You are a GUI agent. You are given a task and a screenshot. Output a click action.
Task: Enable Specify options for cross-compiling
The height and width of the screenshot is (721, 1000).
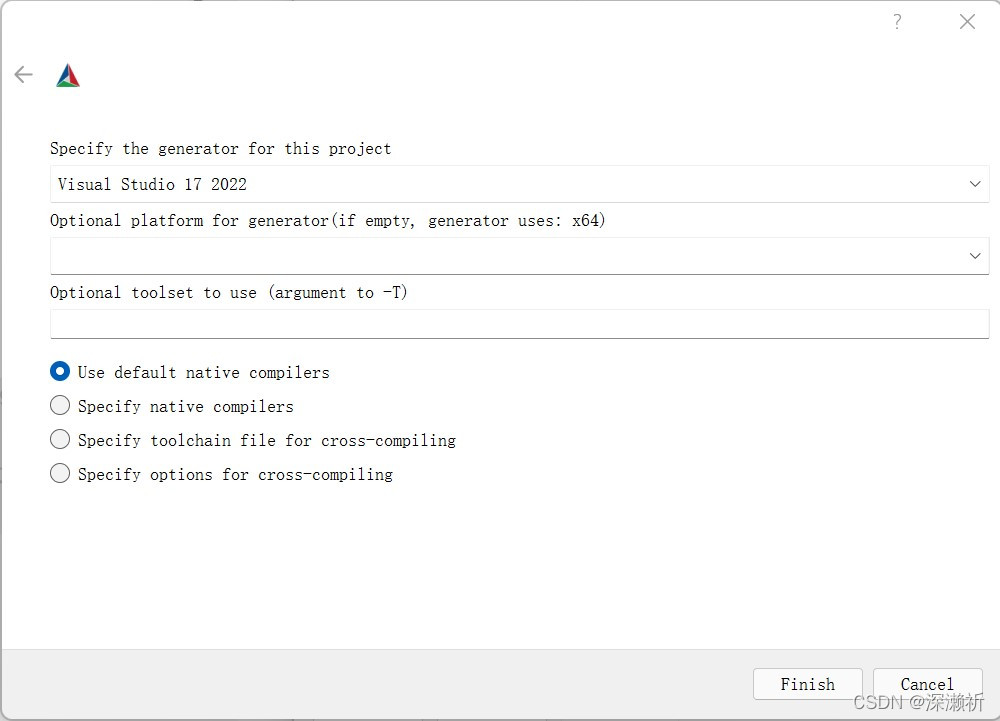point(60,473)
